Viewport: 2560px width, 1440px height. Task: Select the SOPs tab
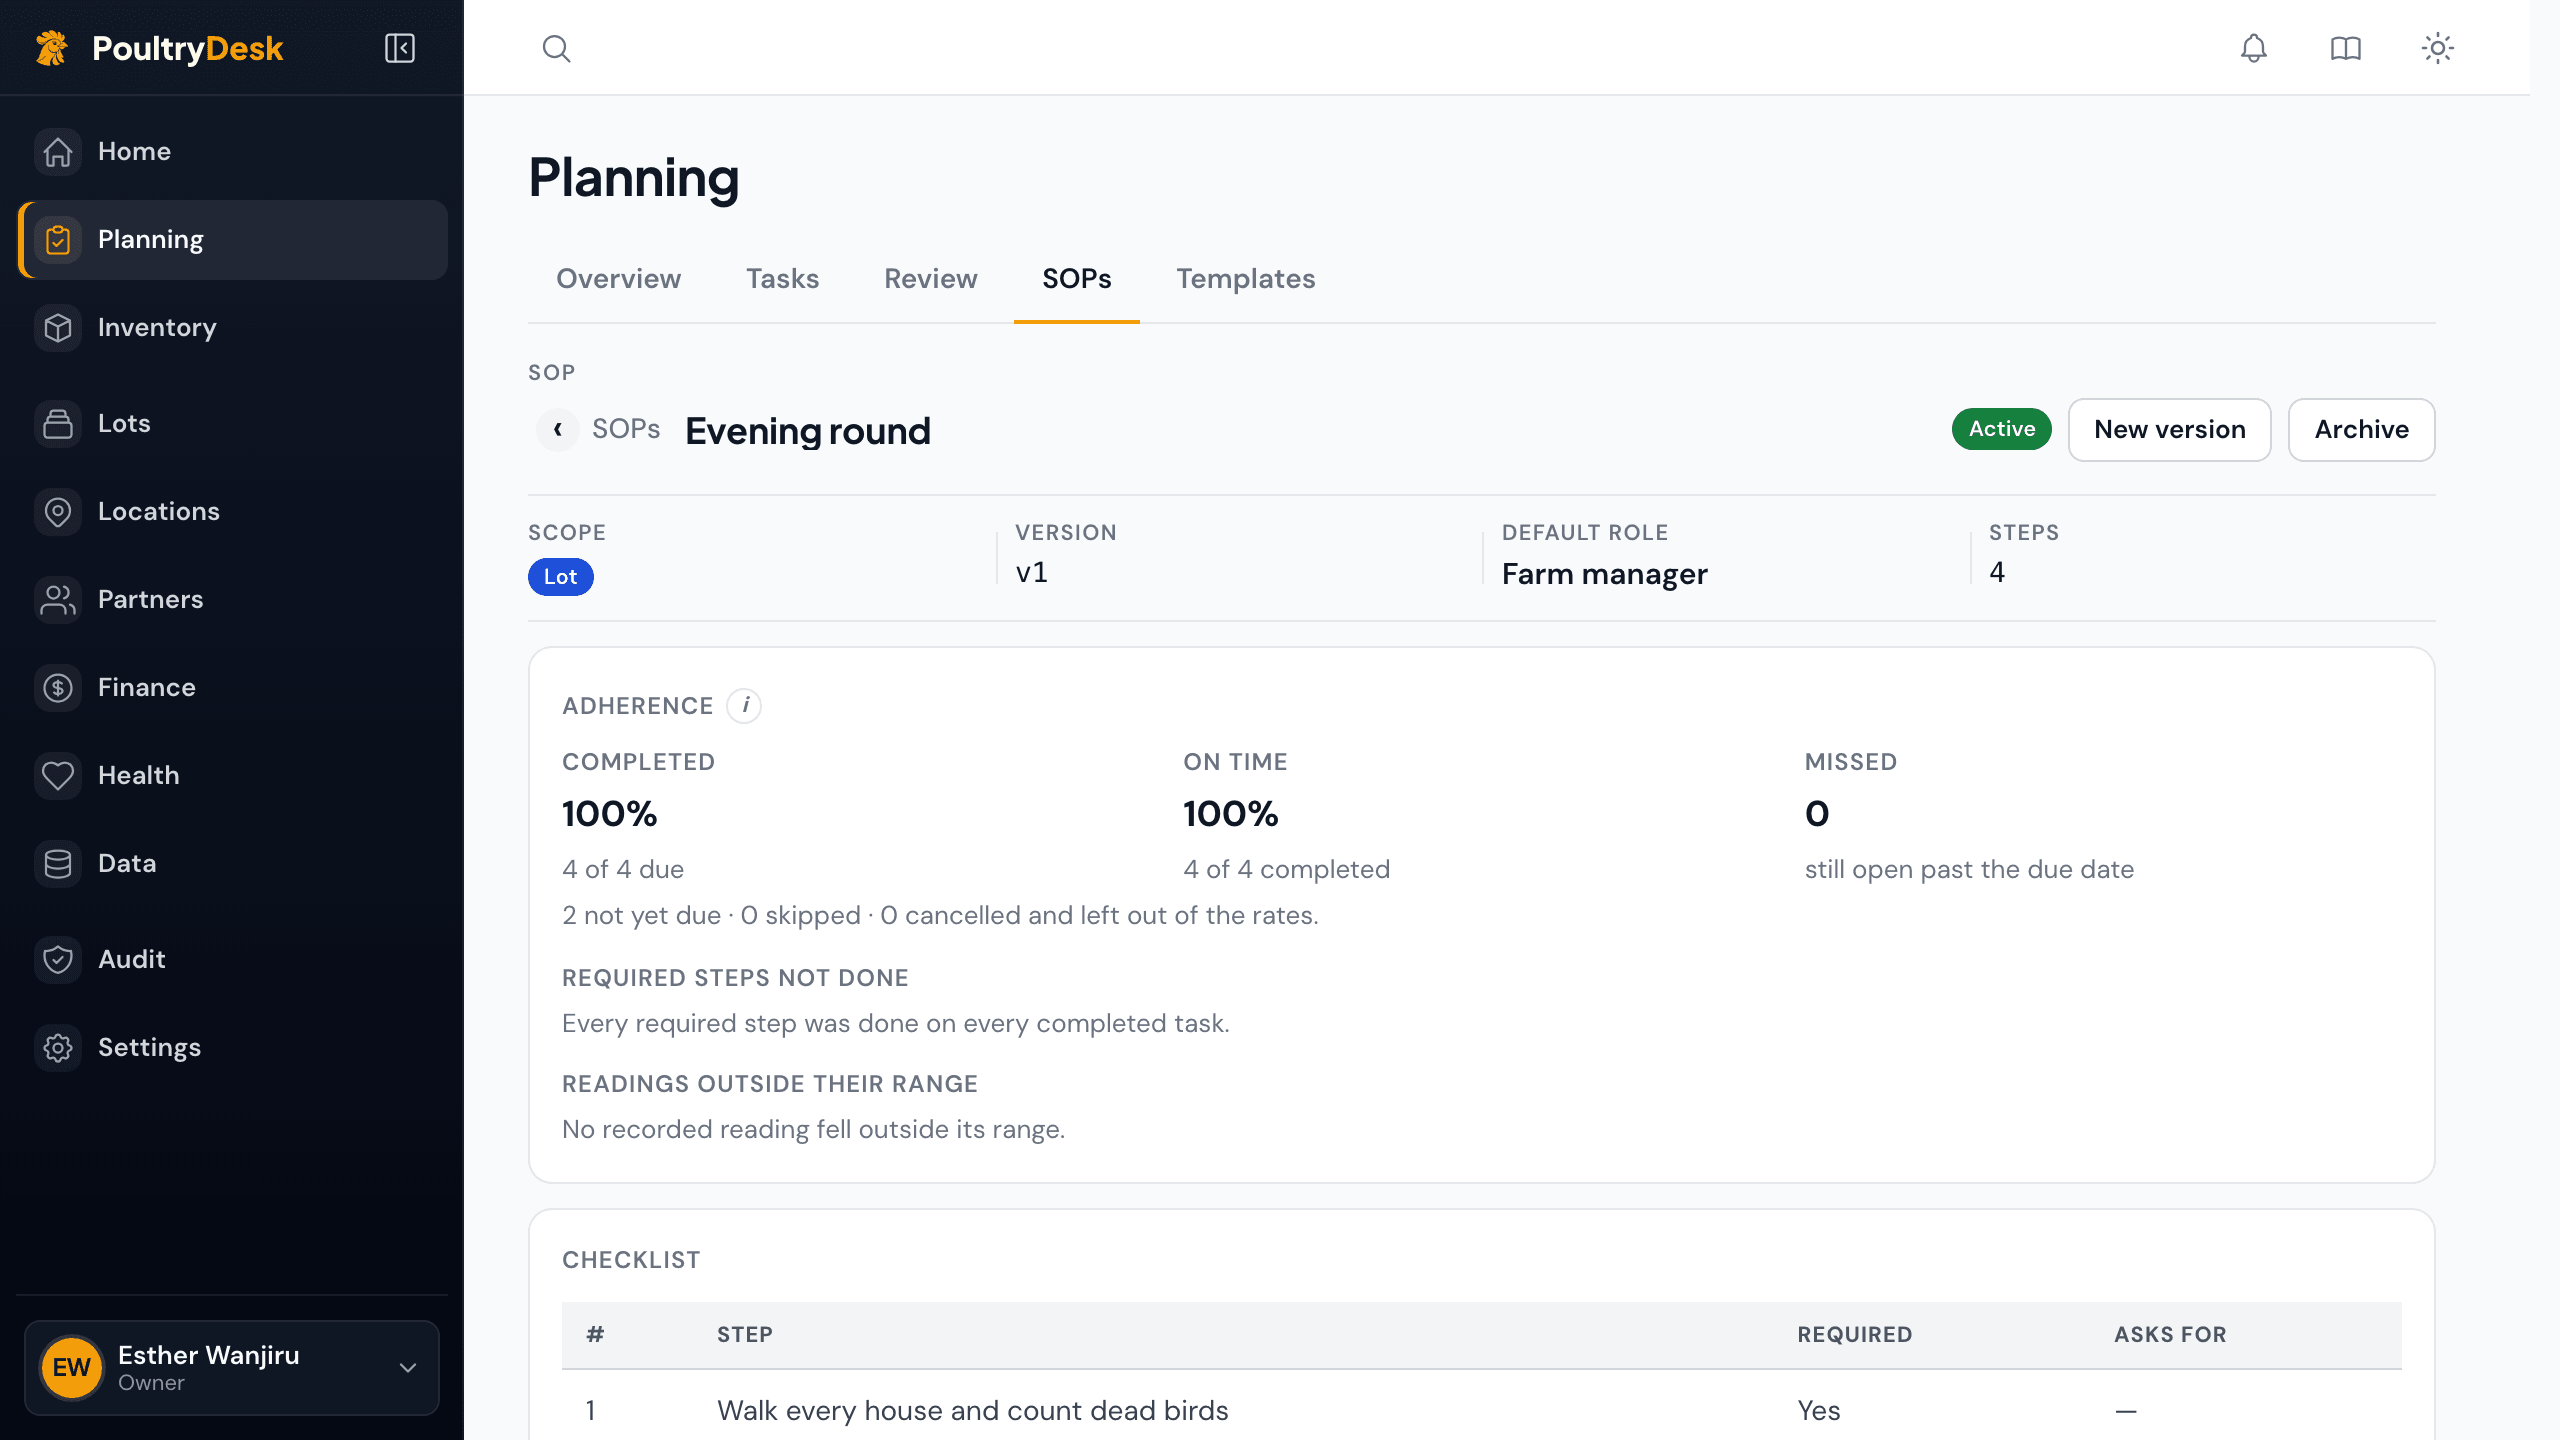pos(1076,279)
